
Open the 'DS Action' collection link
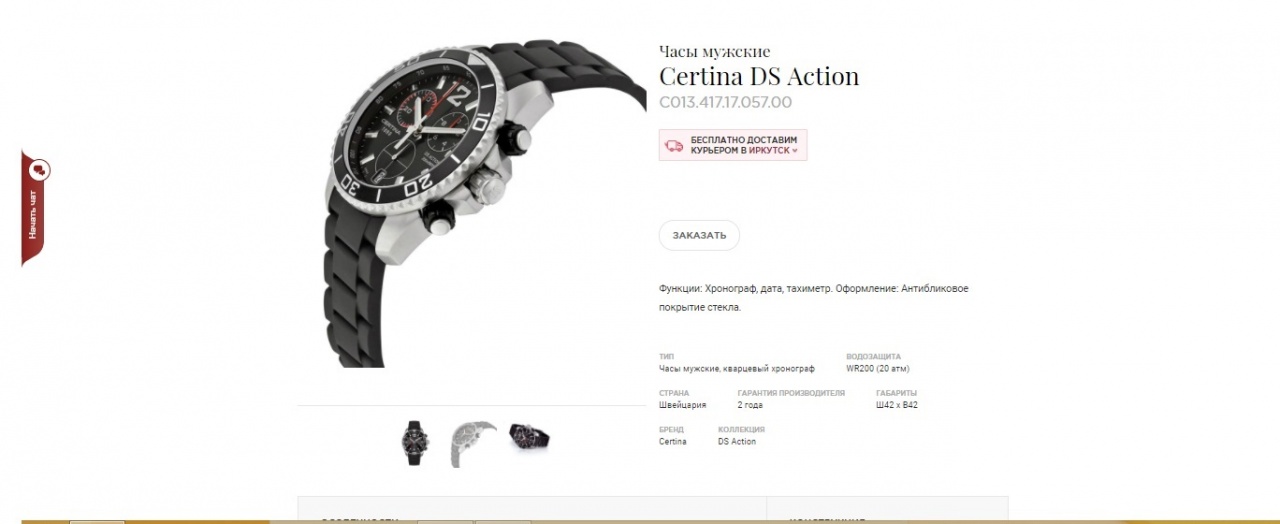pyautogui.click(x=737, y=442)
